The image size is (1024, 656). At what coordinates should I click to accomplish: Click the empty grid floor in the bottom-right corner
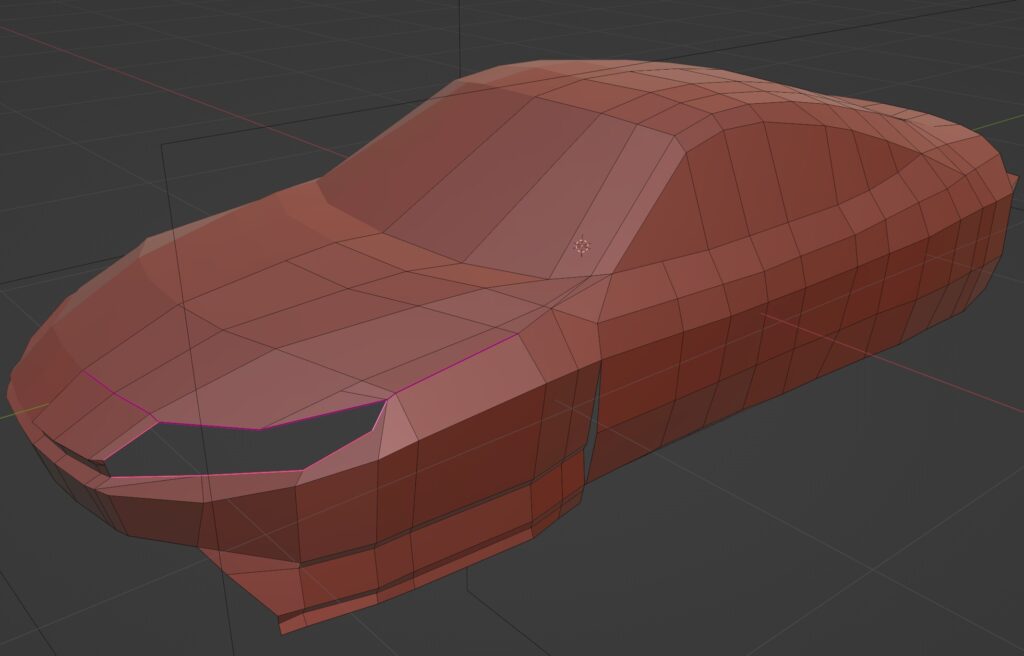click(900, 560)
